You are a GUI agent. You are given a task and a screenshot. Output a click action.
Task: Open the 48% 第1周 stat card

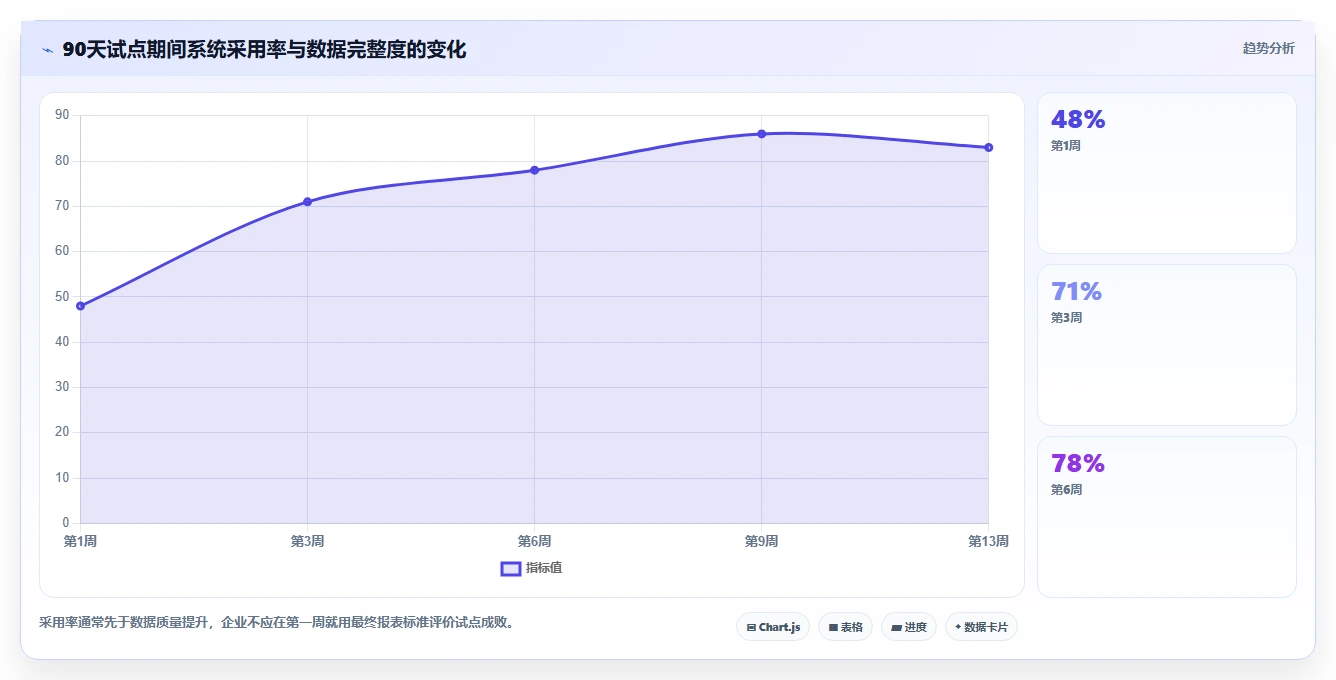[1166, 173]
